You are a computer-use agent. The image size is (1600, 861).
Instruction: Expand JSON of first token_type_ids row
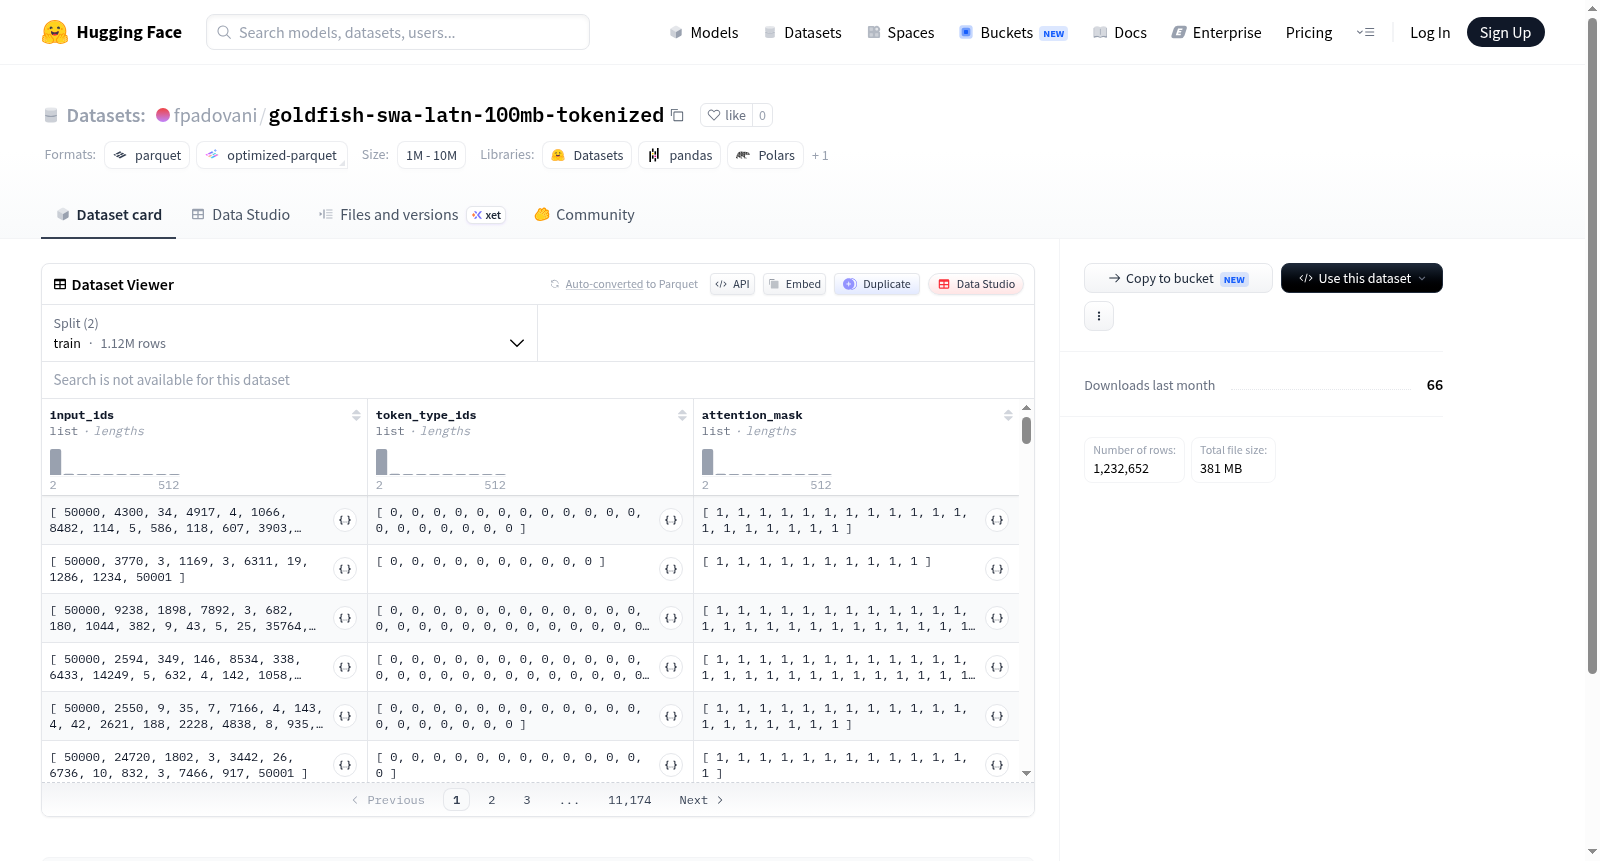point(671,520)
